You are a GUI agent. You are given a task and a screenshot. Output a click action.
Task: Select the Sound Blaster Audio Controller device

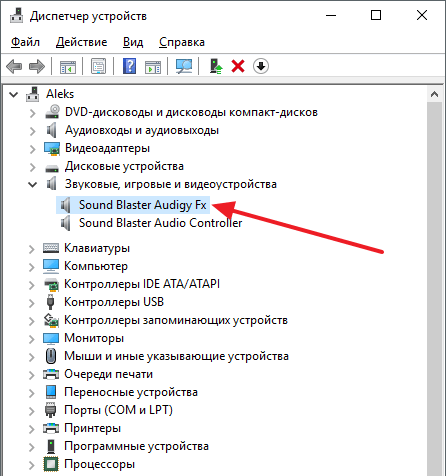[160, 223]
